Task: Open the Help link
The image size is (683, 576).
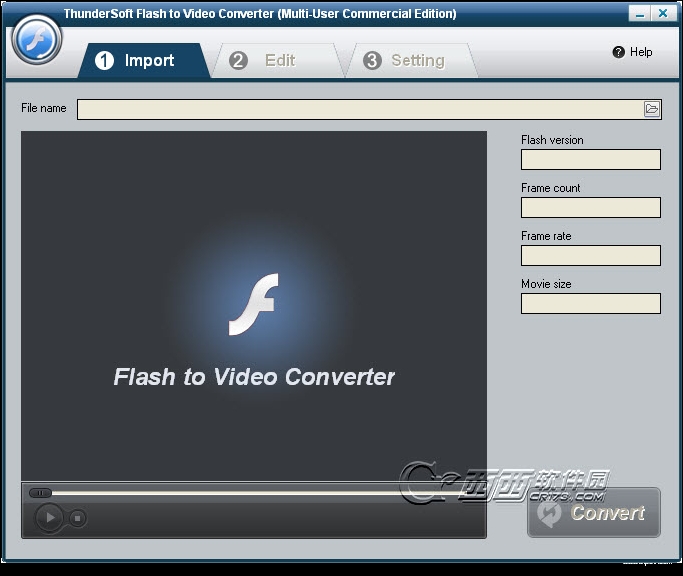Action: coord(641,52)
